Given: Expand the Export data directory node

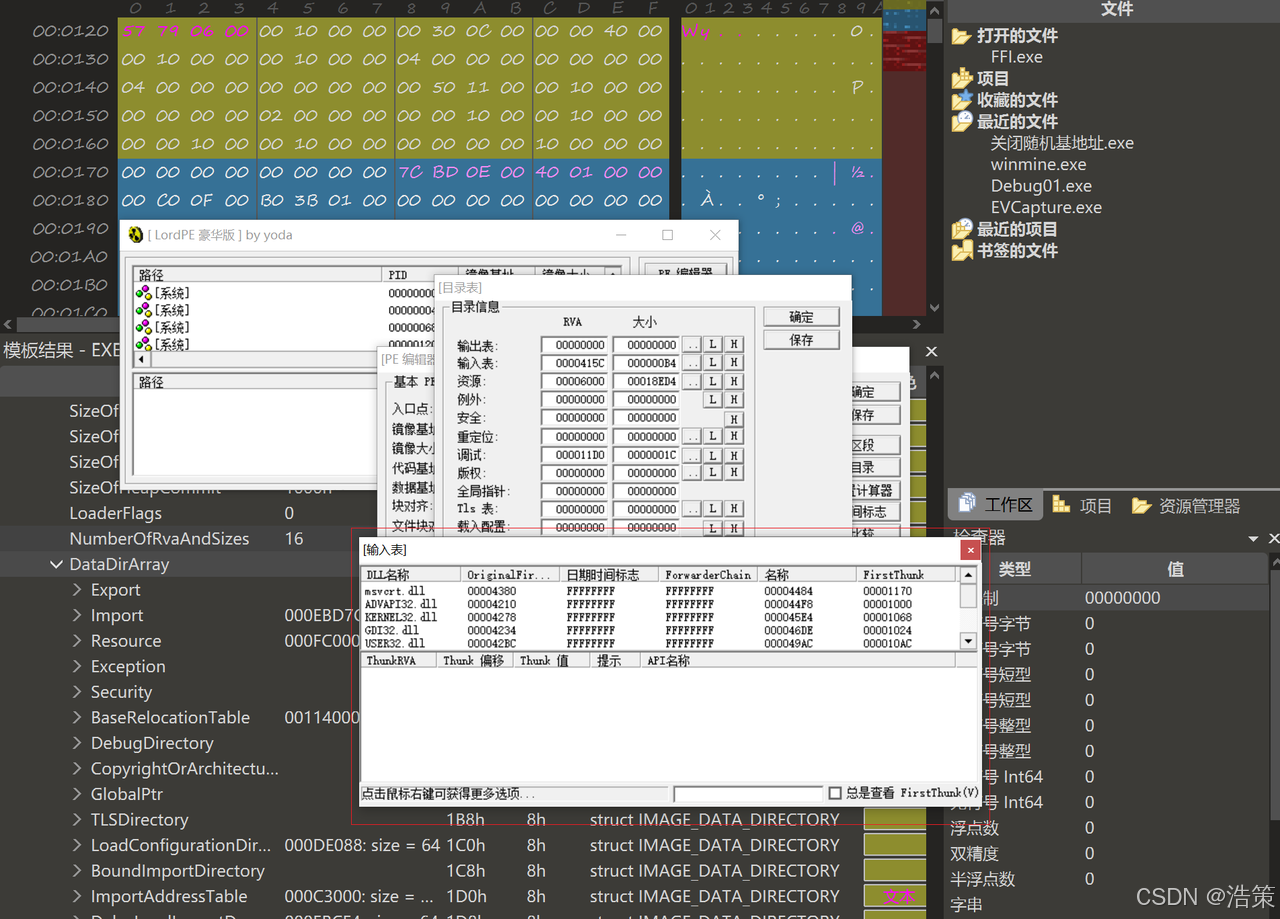Looking at the screenshot, I should point(77,590).
